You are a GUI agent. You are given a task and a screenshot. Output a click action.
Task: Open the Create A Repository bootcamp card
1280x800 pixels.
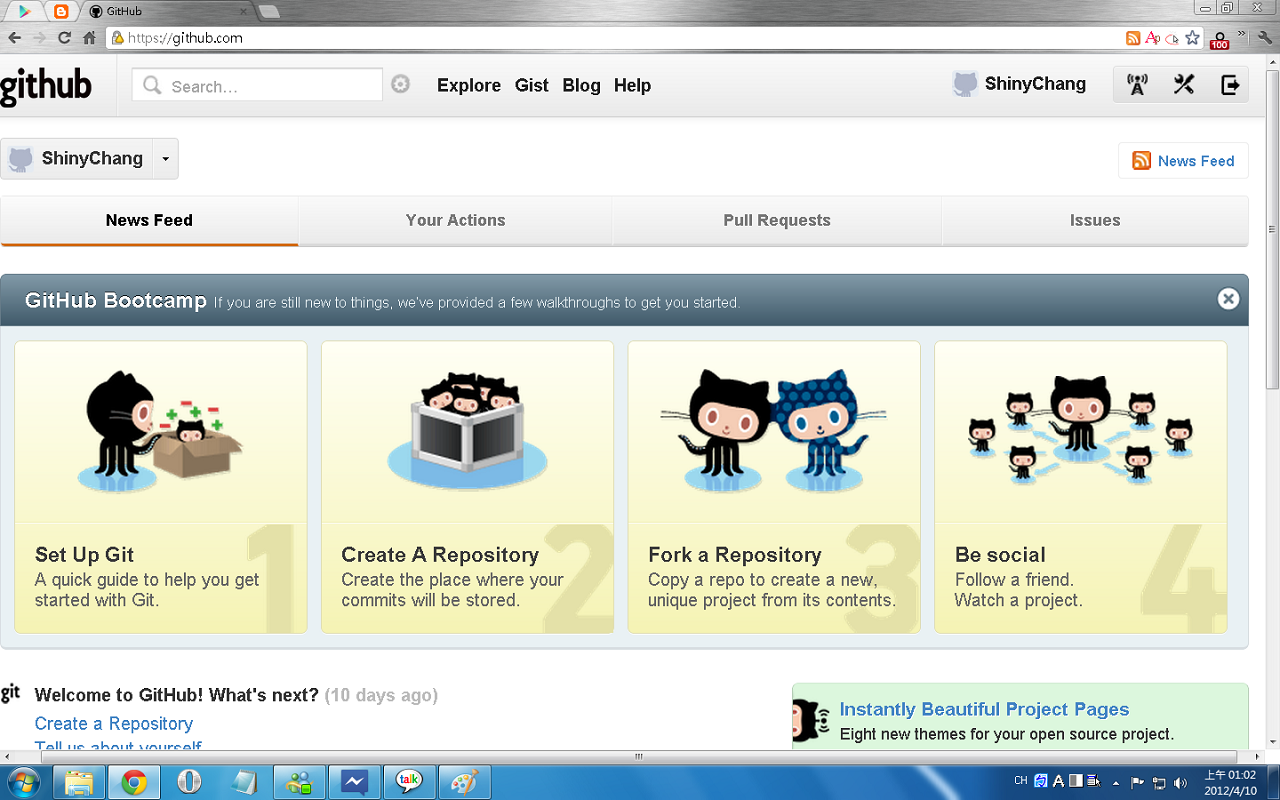click(467, 487)
